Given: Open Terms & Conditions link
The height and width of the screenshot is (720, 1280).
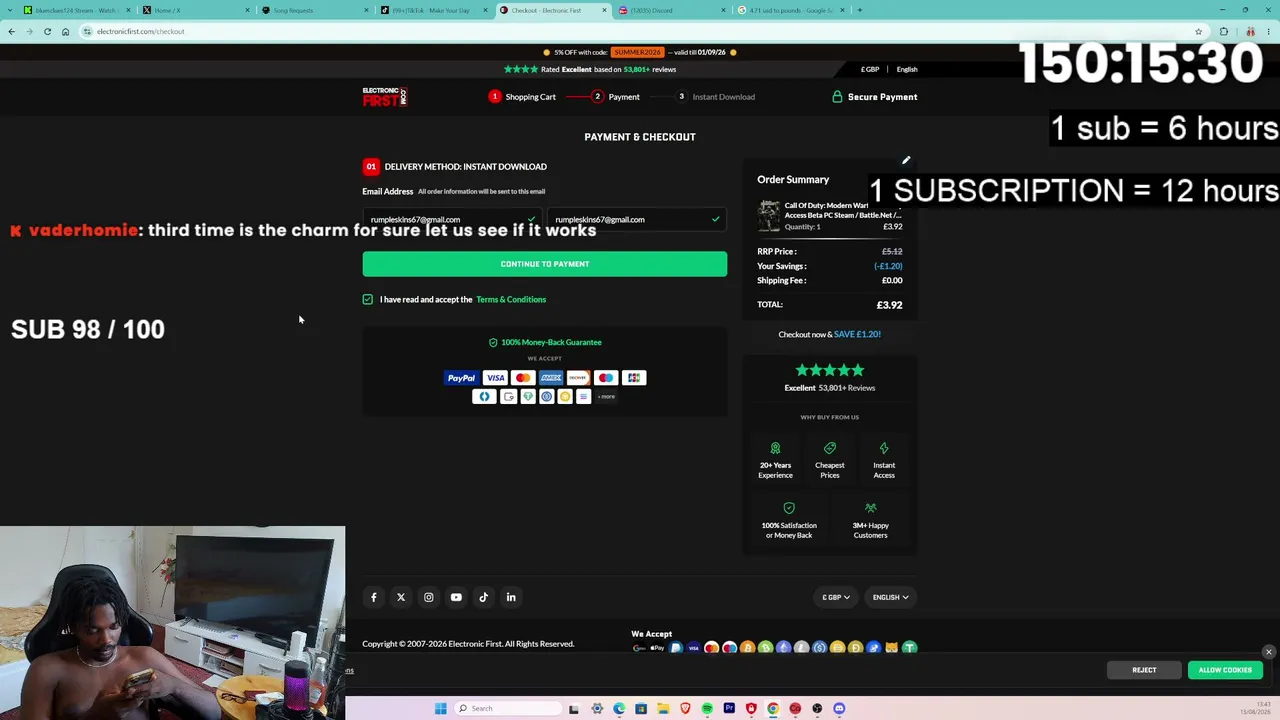Looking at the screenshot, I should tap(511, 299).
